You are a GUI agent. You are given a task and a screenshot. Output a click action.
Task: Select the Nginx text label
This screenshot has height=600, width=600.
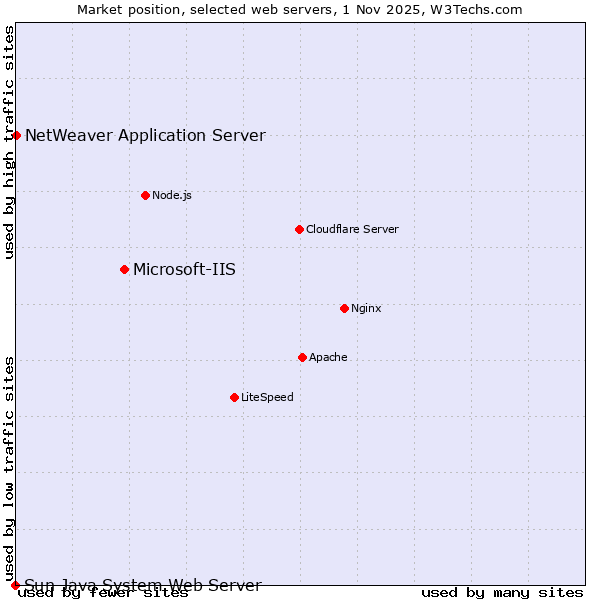click(x=366, y=308)
